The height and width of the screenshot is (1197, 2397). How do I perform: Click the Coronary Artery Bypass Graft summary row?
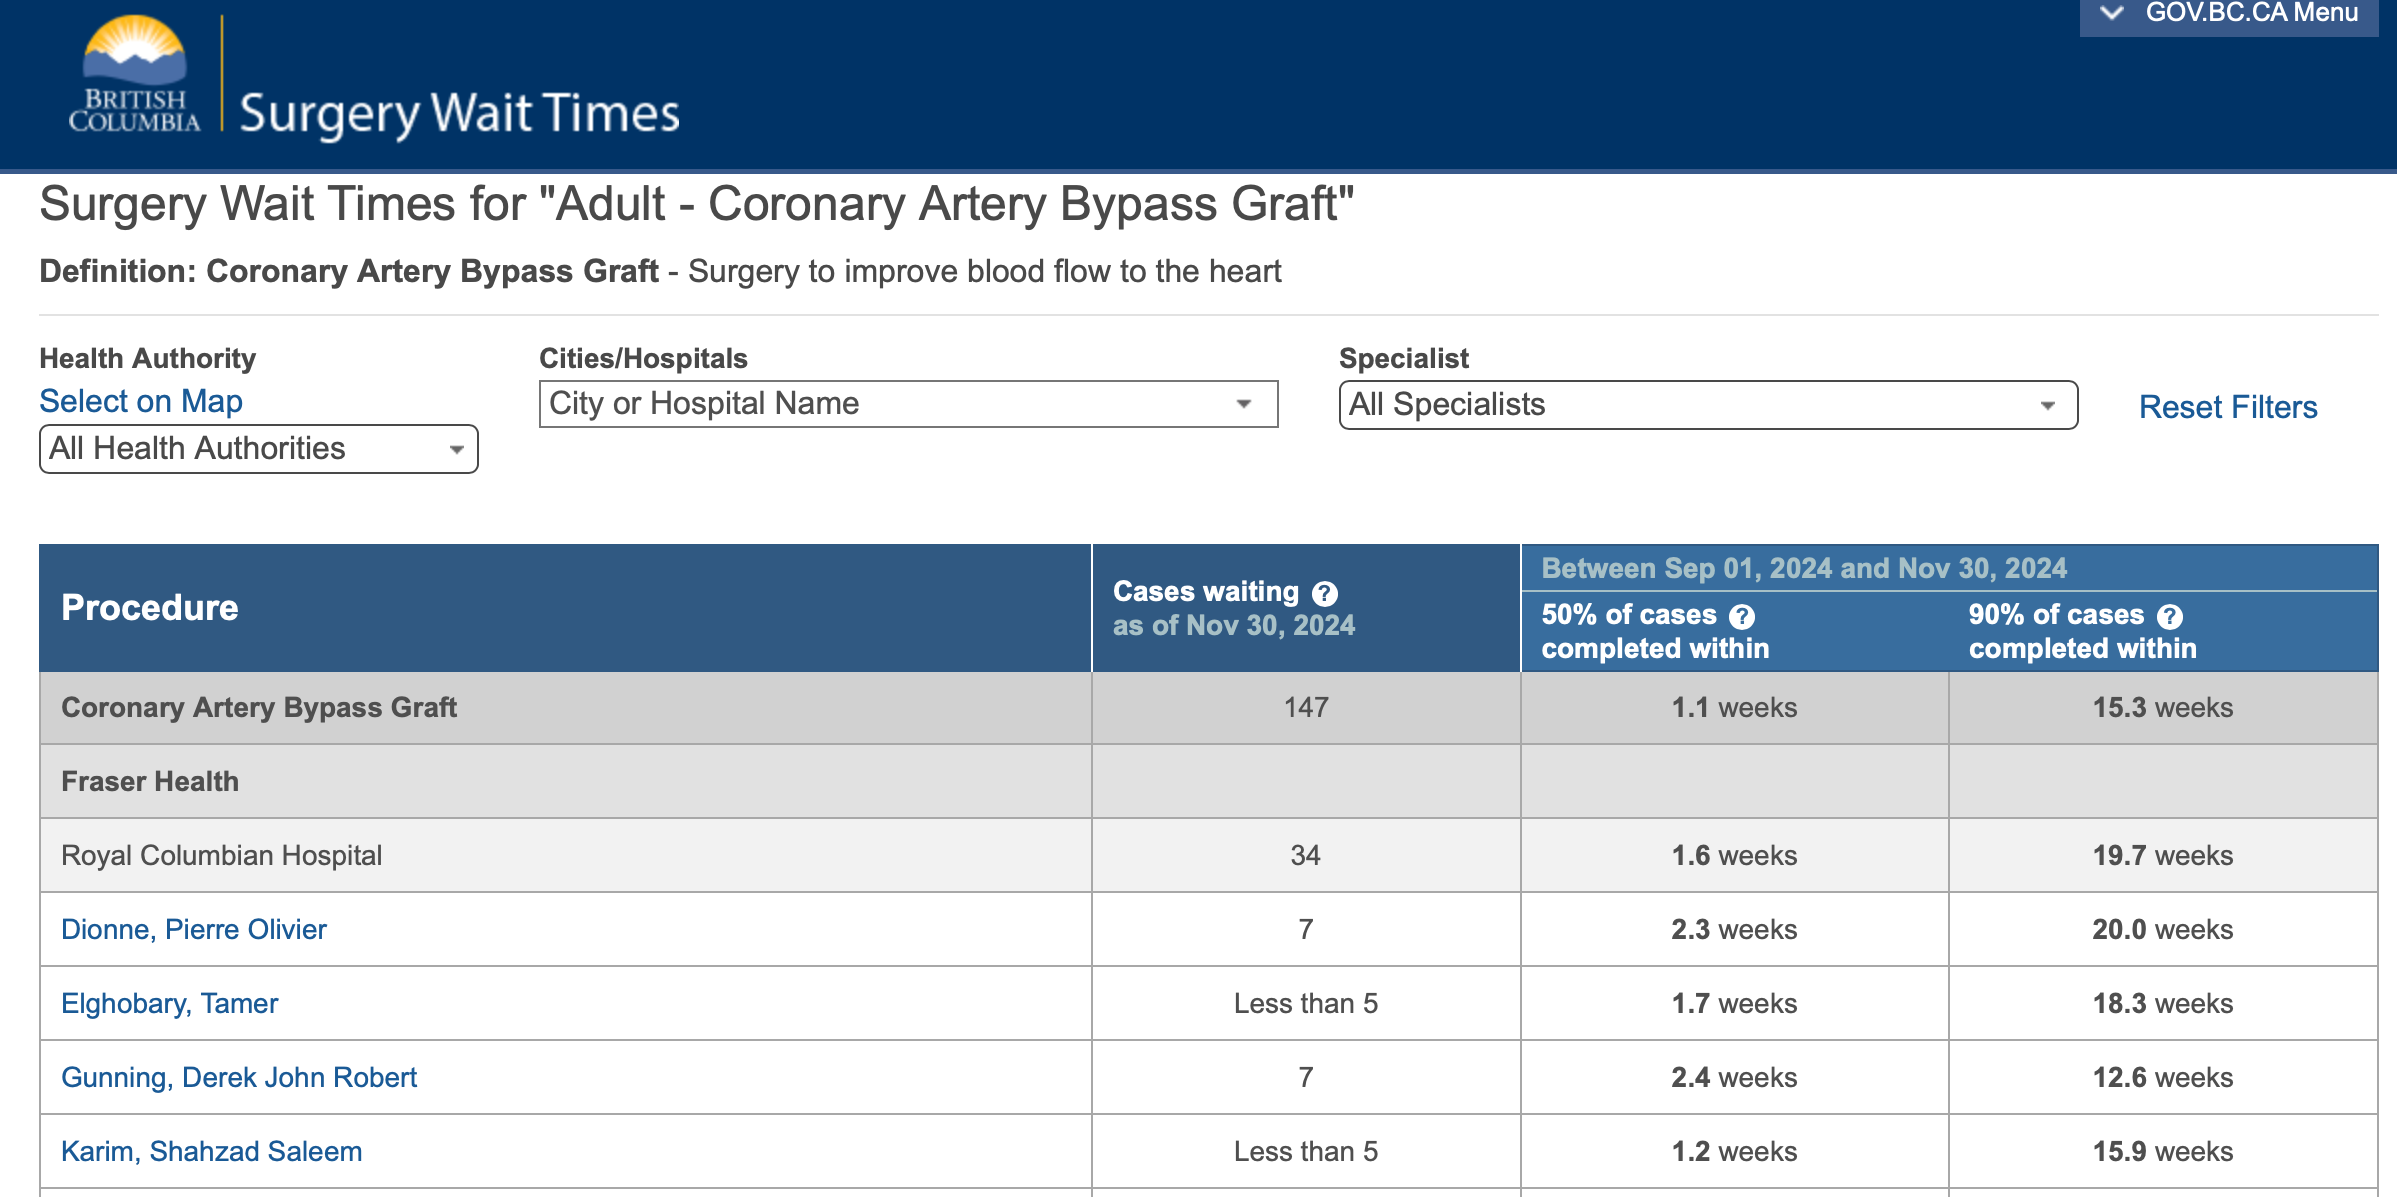(x=258, y=707)
